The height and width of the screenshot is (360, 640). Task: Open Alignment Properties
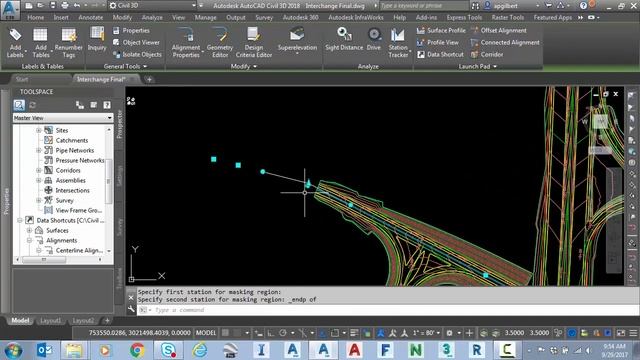(186, 43)
